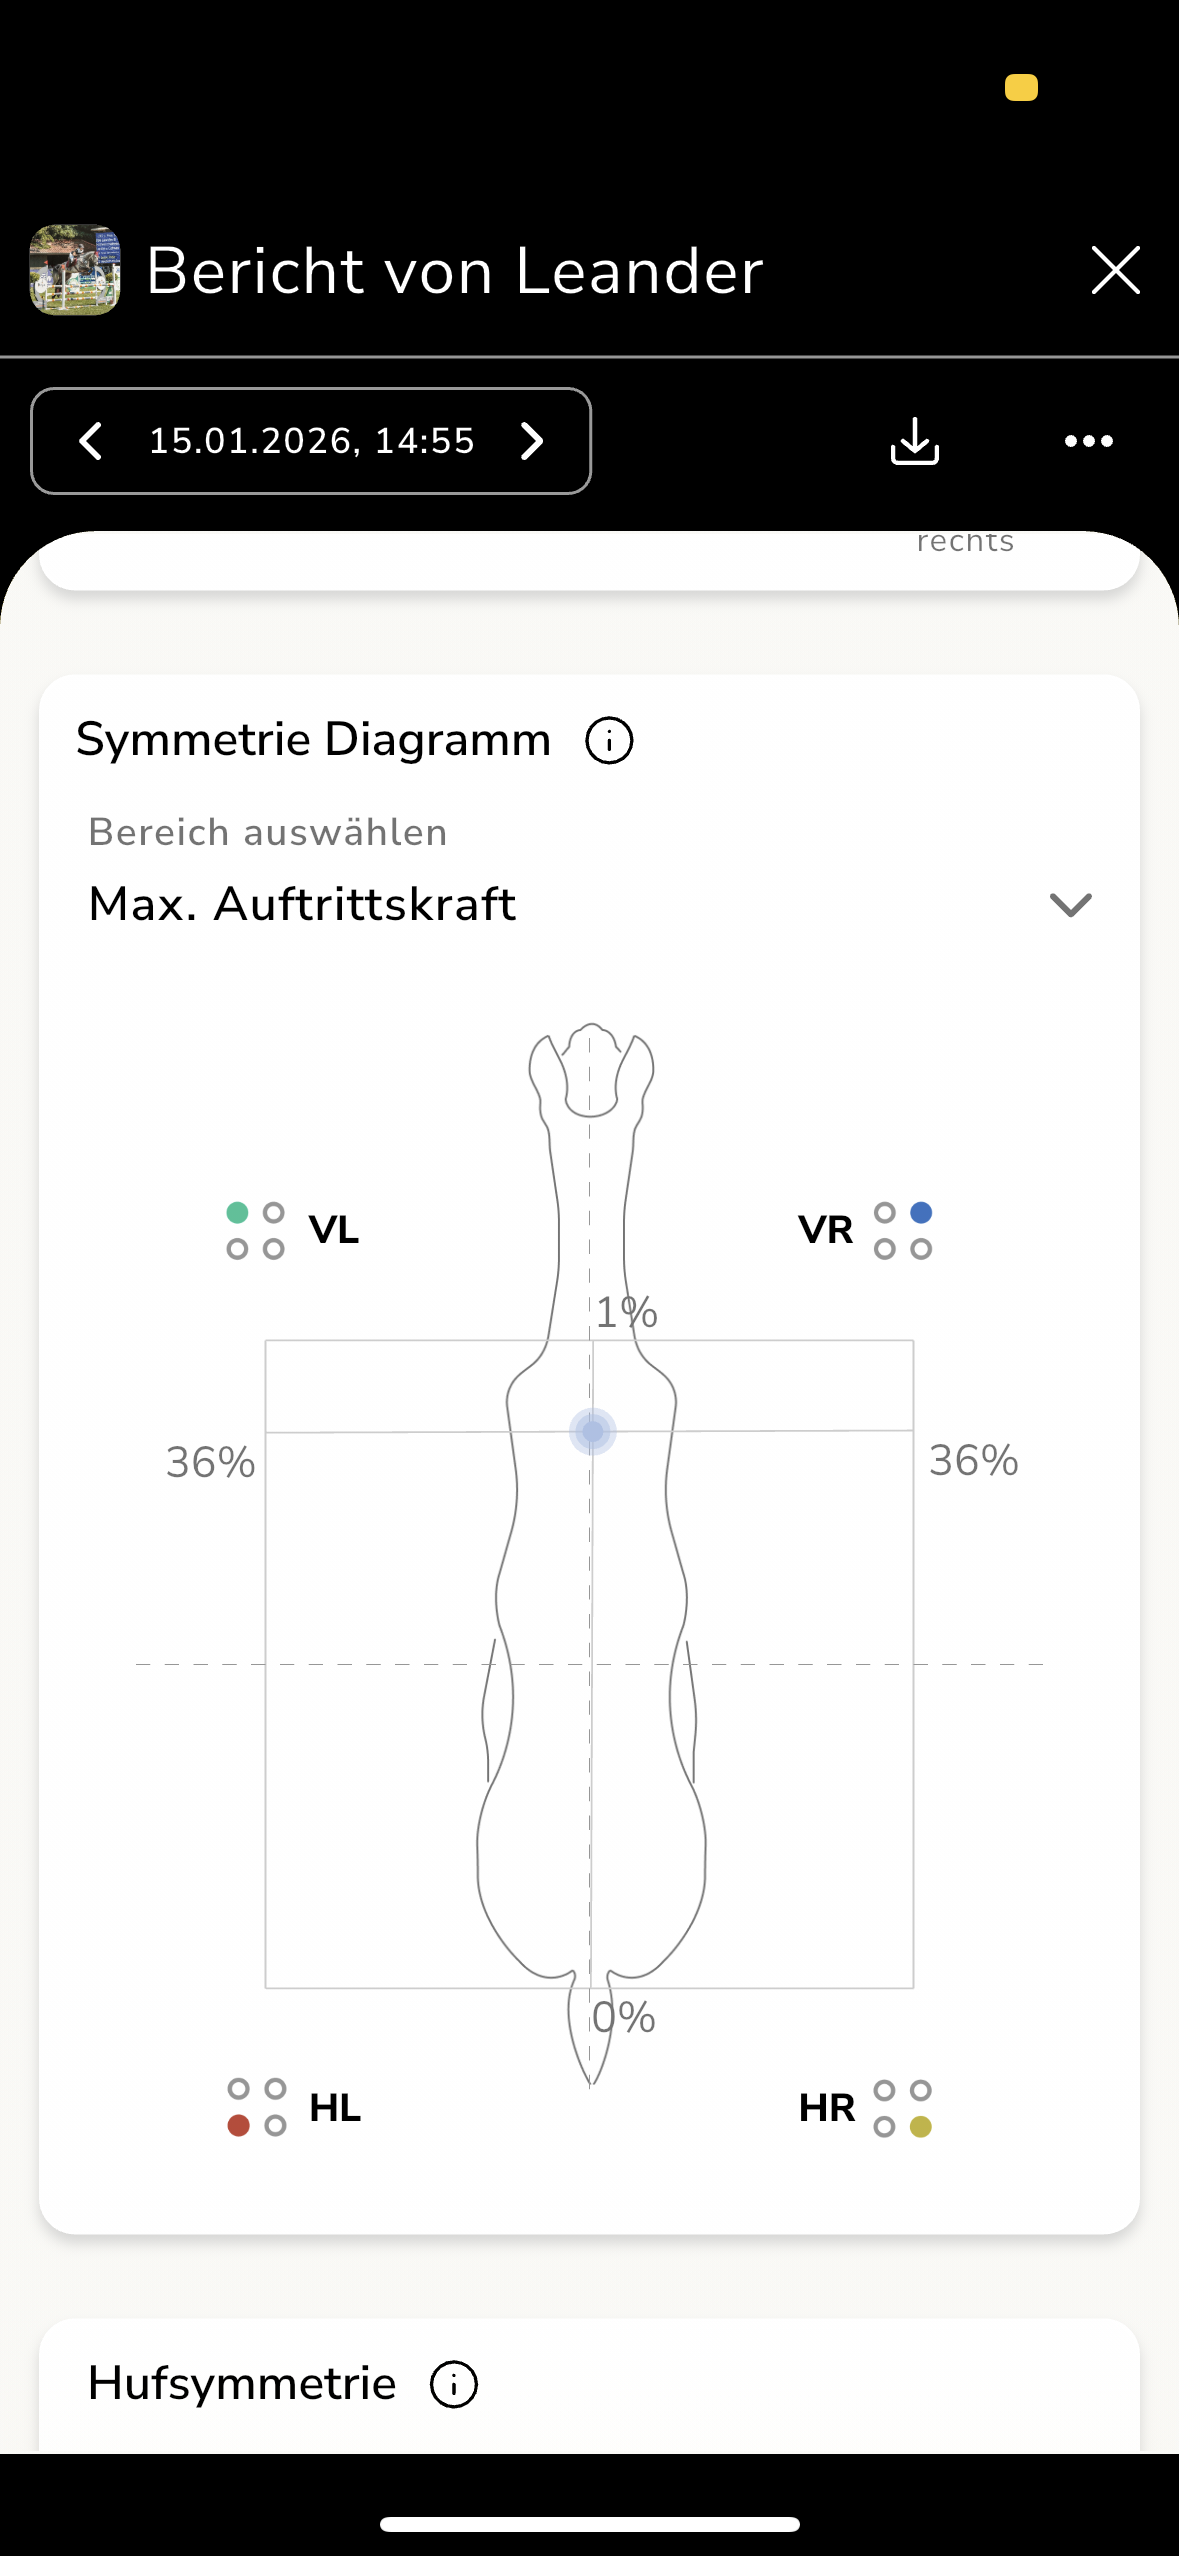Open the three-dot more options menu

(x=1088, y=441)
